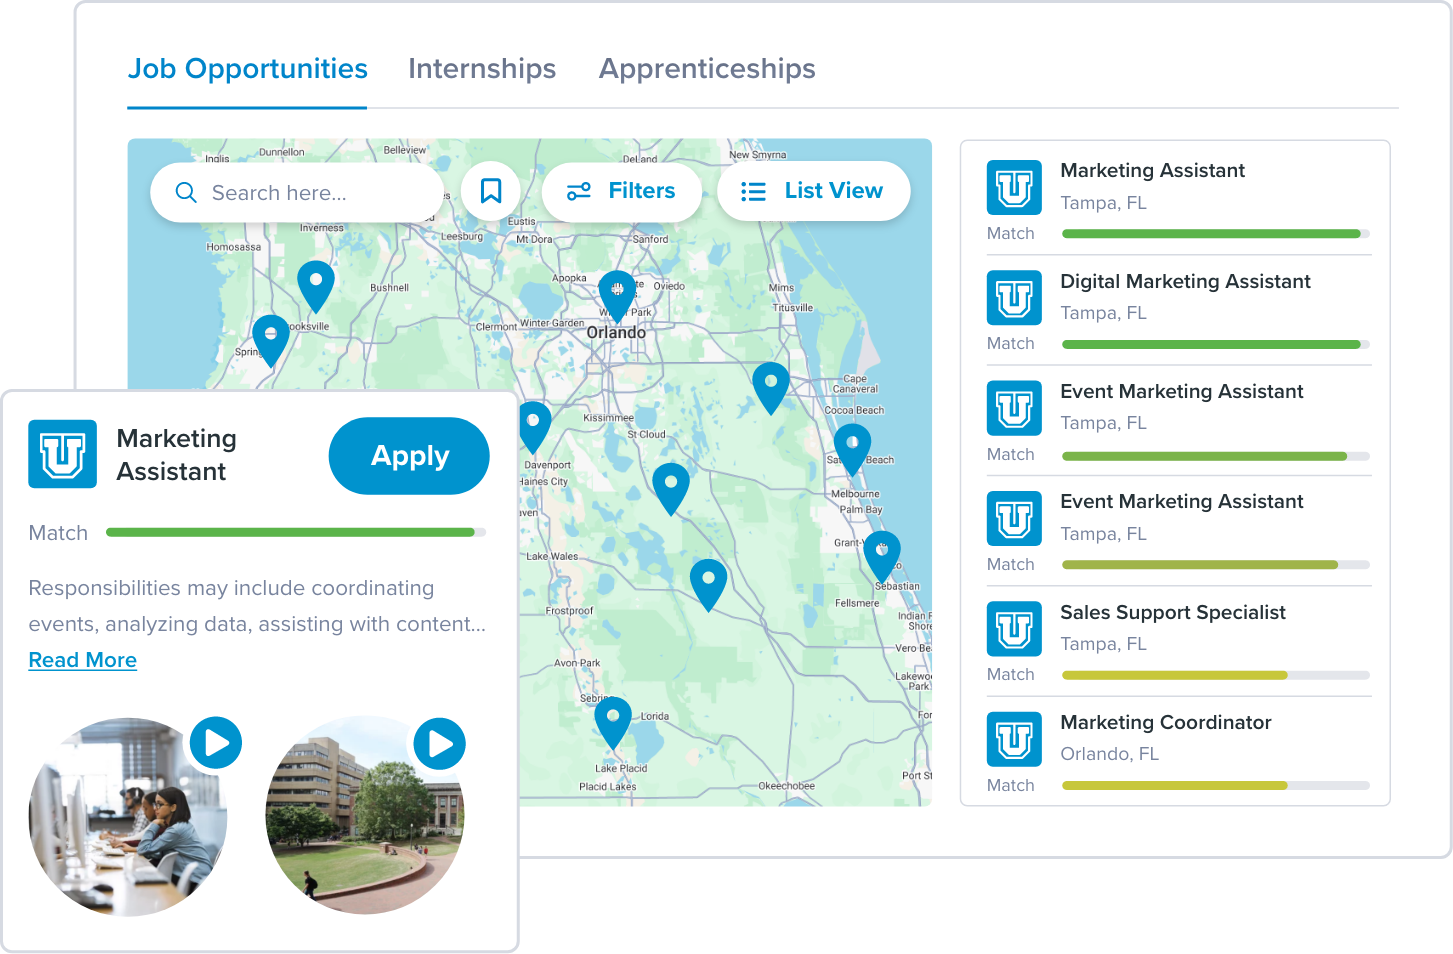This screenshot has width=1453, height=954.
Task: Switch to the Internships tab
Action: 482,69
